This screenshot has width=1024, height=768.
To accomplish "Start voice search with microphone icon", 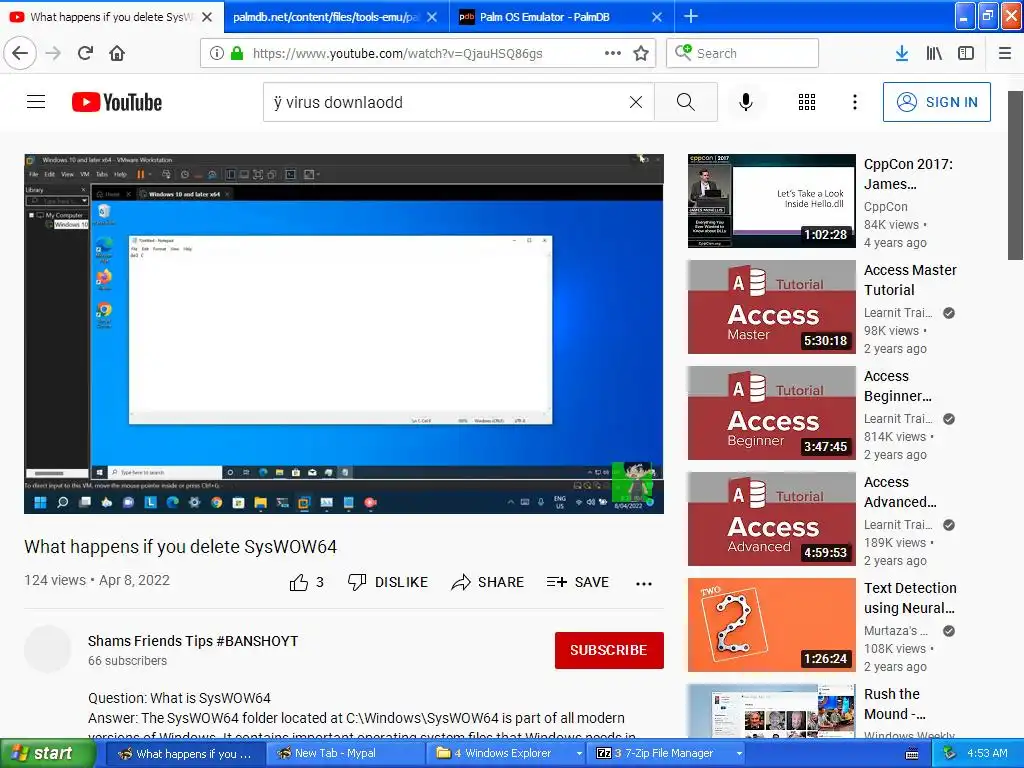I will [746, 102].
